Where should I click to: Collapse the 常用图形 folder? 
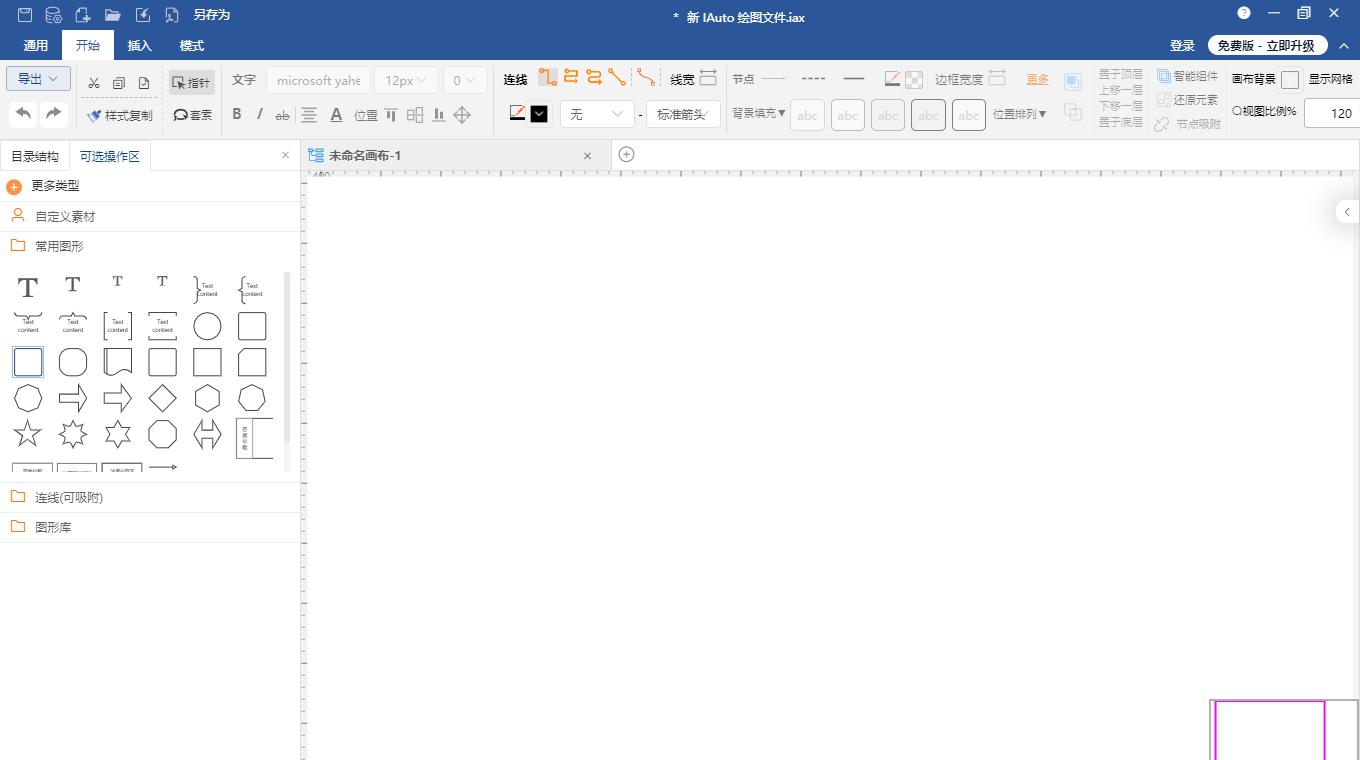tap(150, 246)
